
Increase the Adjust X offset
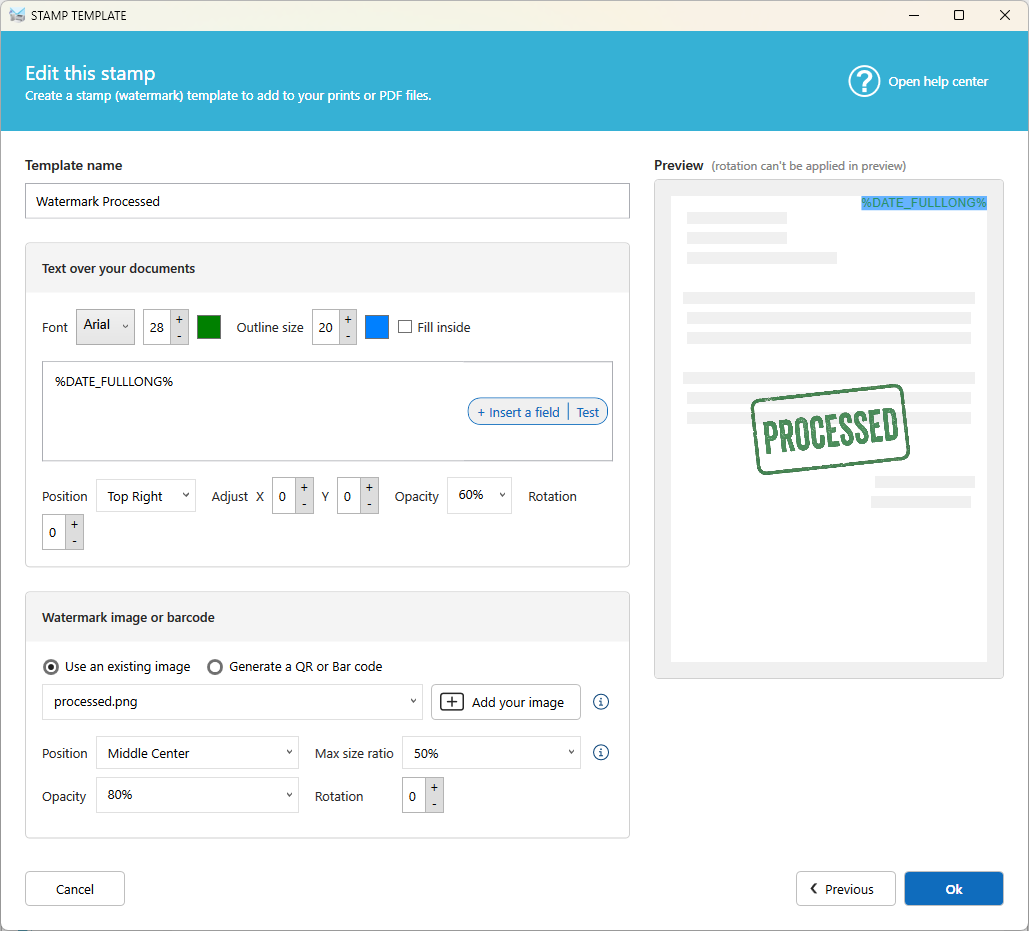[x=304, y=487]
